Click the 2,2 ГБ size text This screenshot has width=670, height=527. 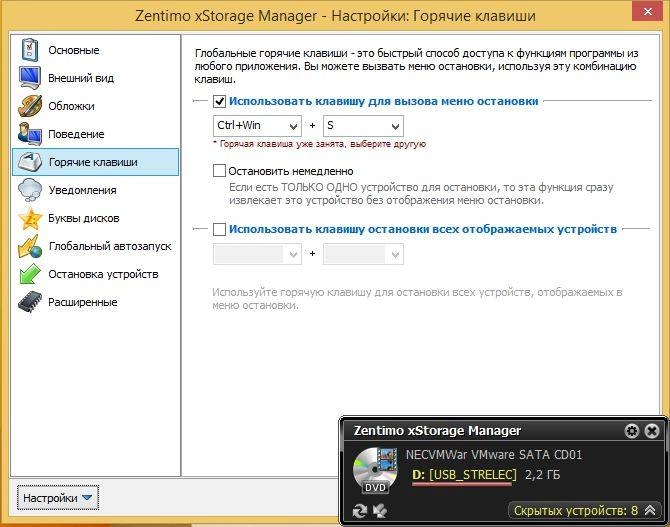click(542, 475)
